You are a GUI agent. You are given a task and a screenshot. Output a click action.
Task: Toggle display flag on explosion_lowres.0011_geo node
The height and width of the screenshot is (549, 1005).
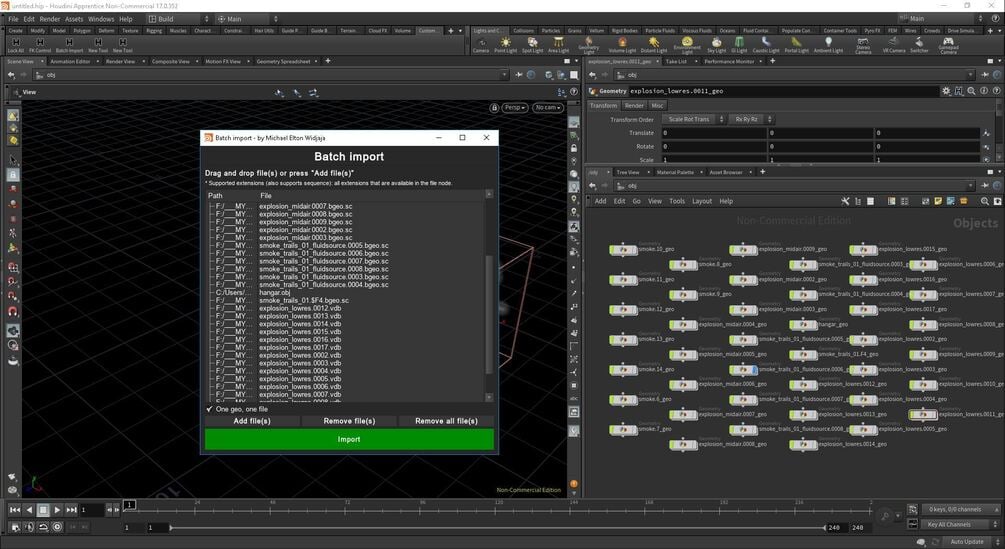(934, 414)
